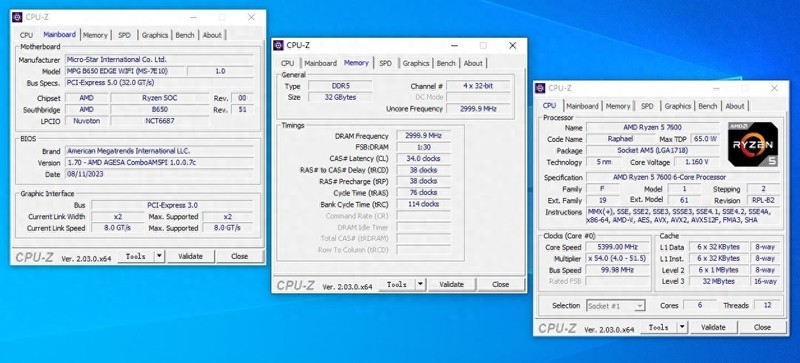Viewport: 800px width, 363px height.
Task: Click Close button in Mainboard window
Action: pos(239,256)
